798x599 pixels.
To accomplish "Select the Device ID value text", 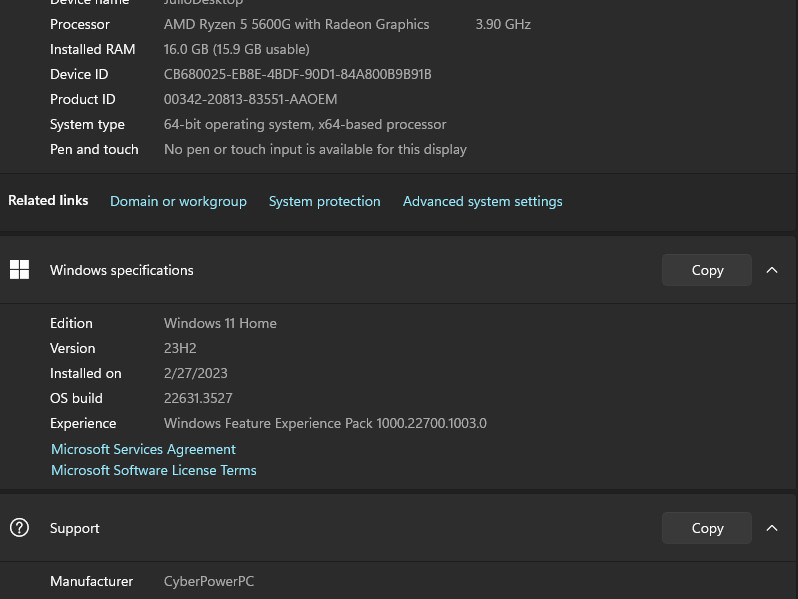I will click(297, 74).
